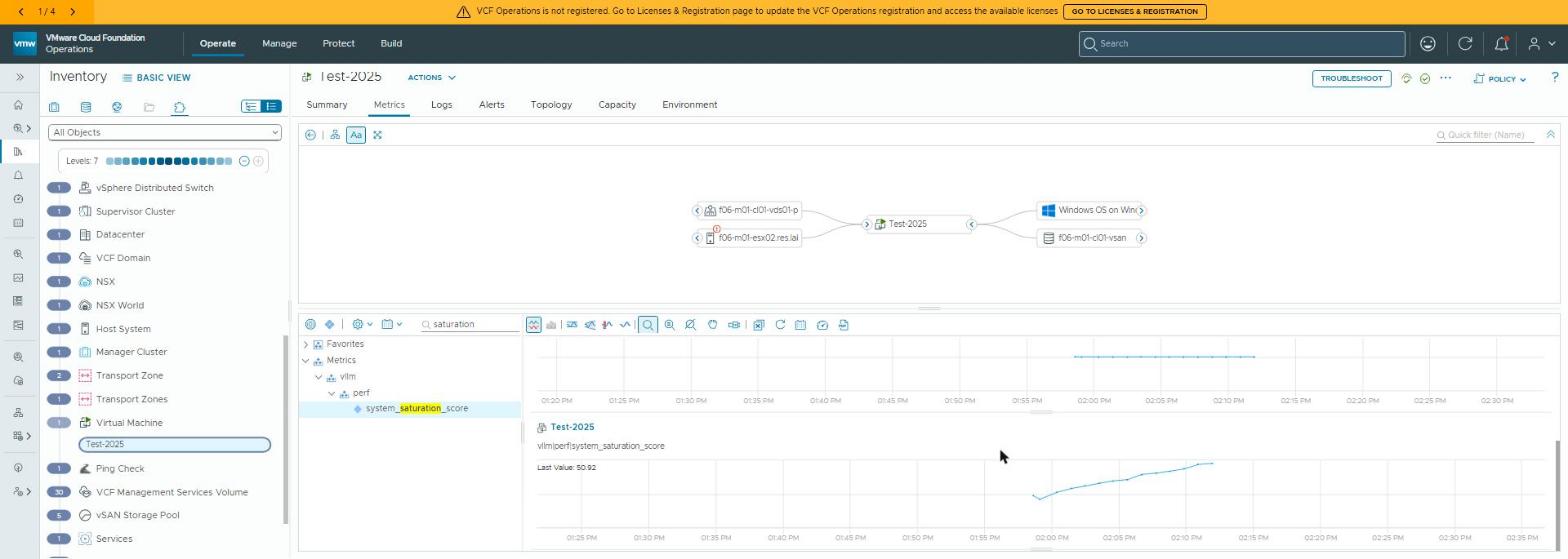Click the refresh charts icon
Image resolution: width=1568 pixels, height=559 pixels.
780,325
